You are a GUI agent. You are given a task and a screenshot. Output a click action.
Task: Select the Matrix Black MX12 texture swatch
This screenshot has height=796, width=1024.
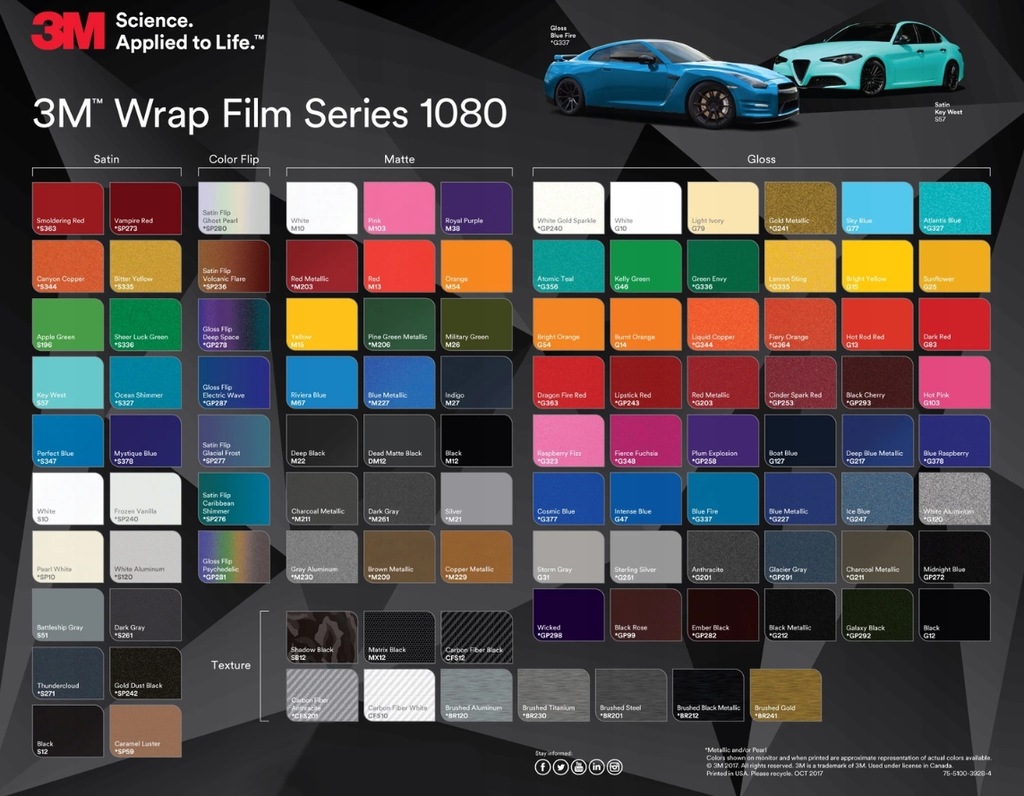[399, 637]
